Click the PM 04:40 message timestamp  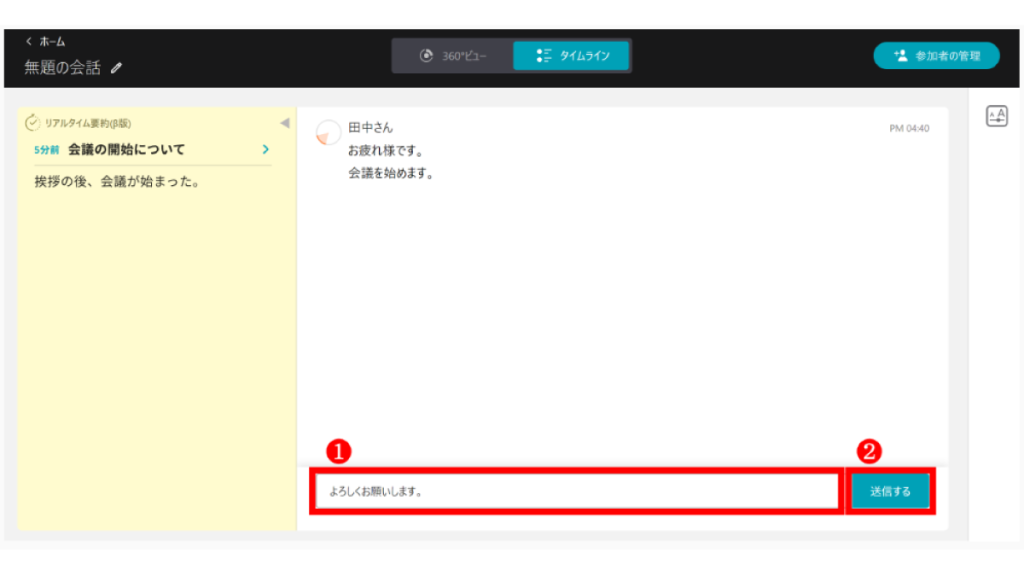(x=909, y=129)
